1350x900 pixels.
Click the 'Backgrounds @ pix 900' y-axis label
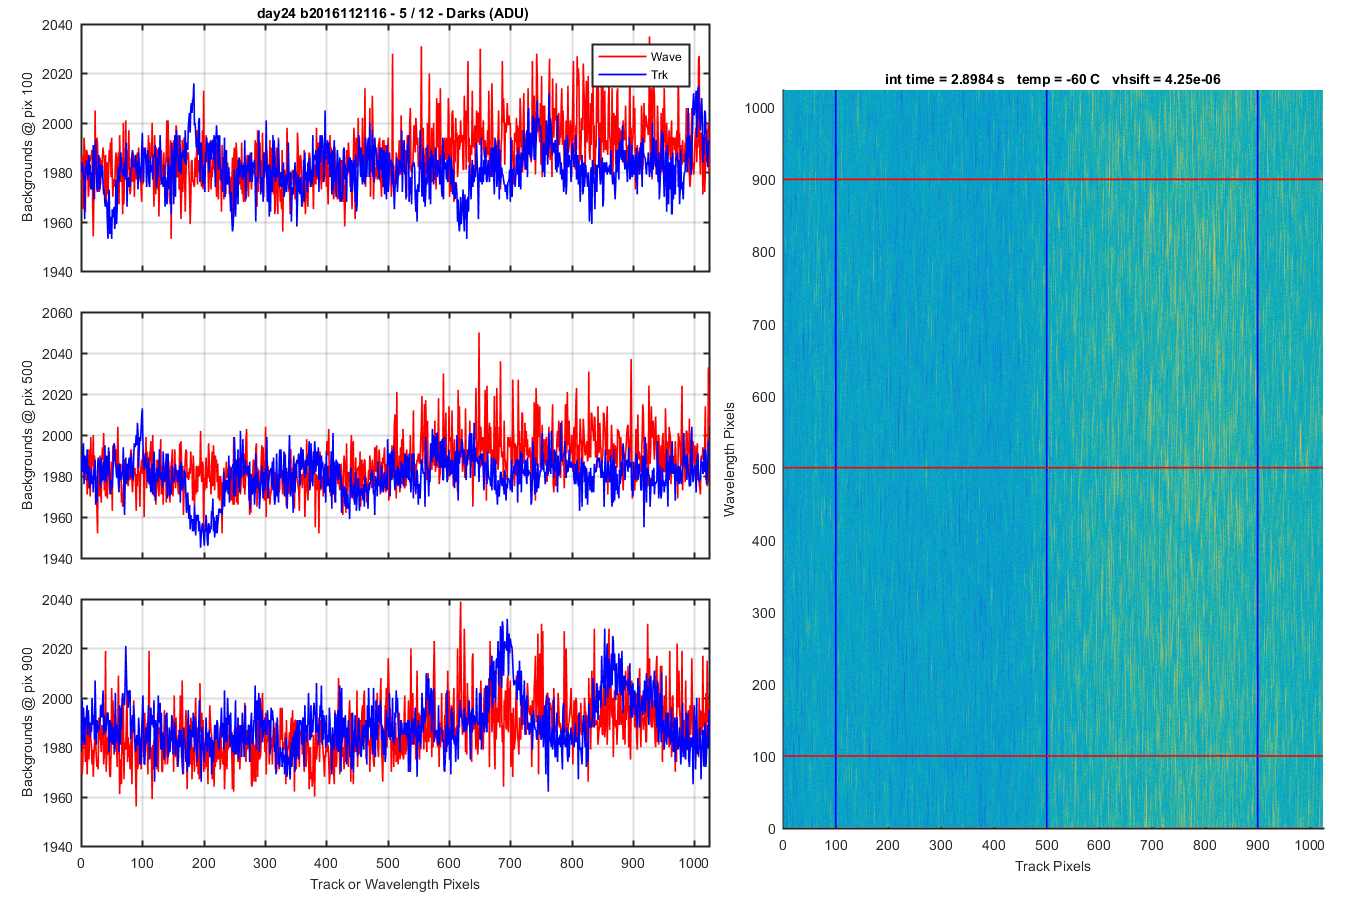(28, 723)
